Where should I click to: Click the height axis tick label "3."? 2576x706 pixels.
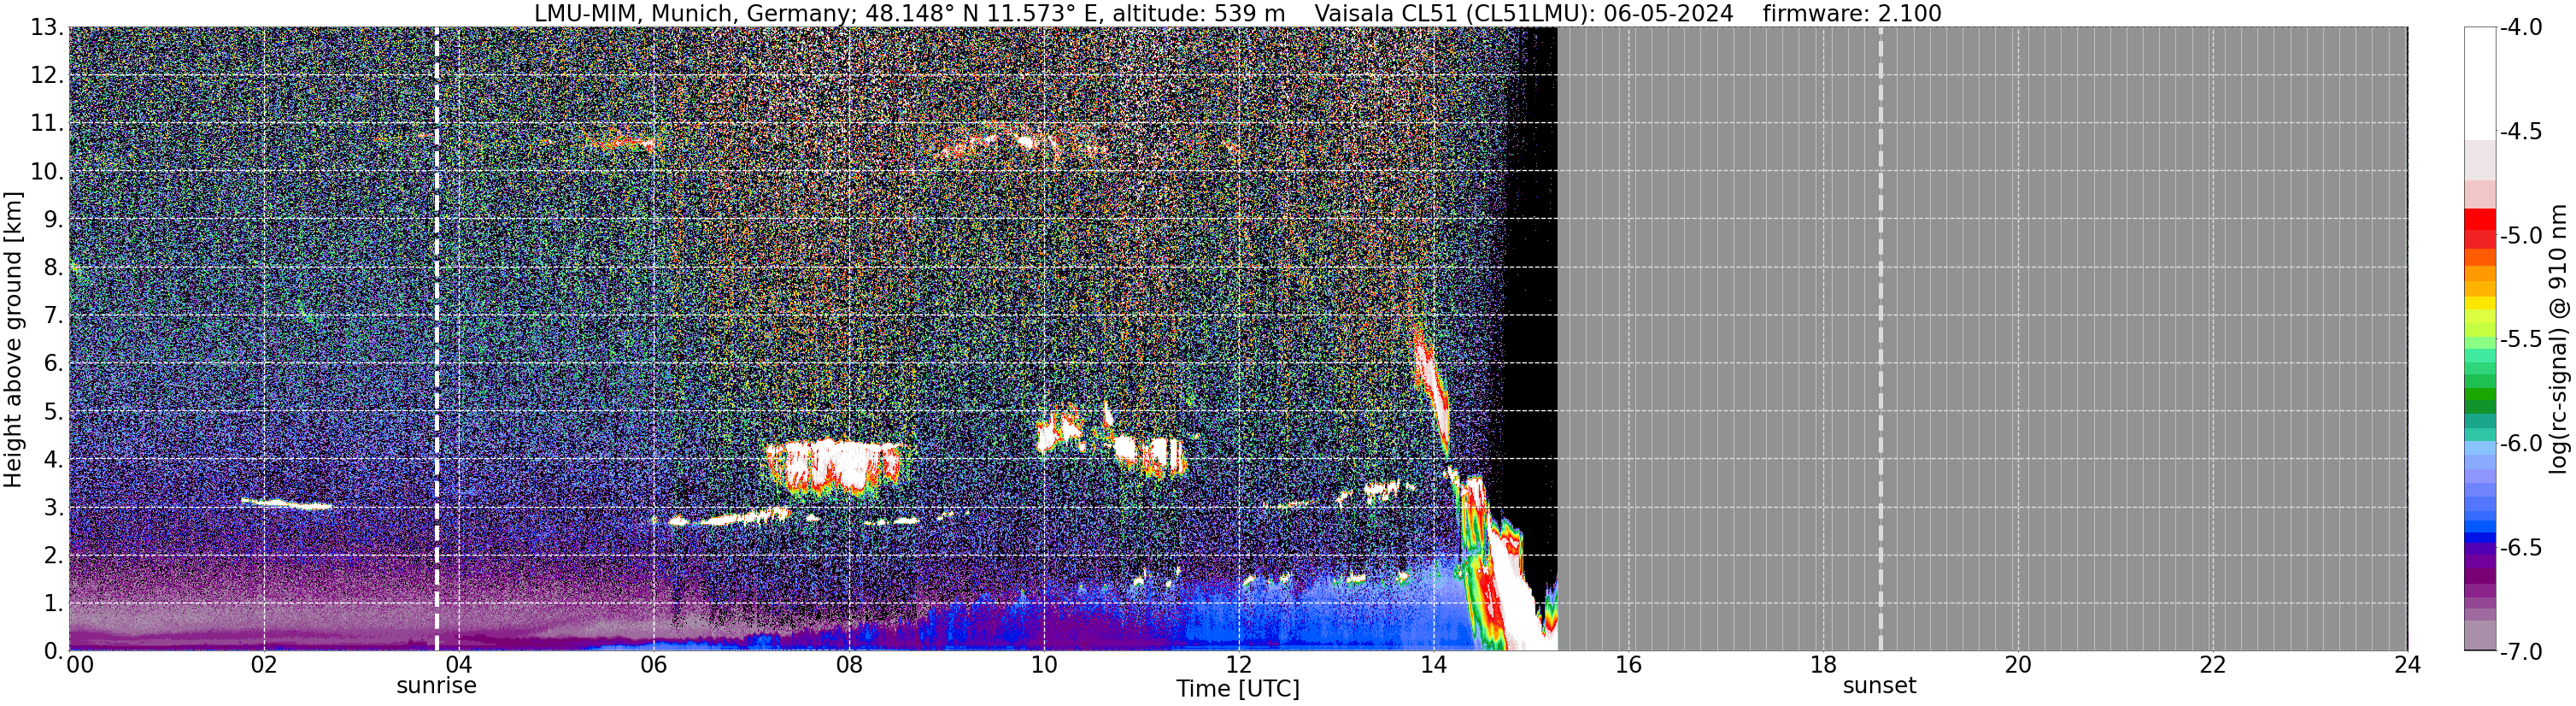[x=53, y=507]
